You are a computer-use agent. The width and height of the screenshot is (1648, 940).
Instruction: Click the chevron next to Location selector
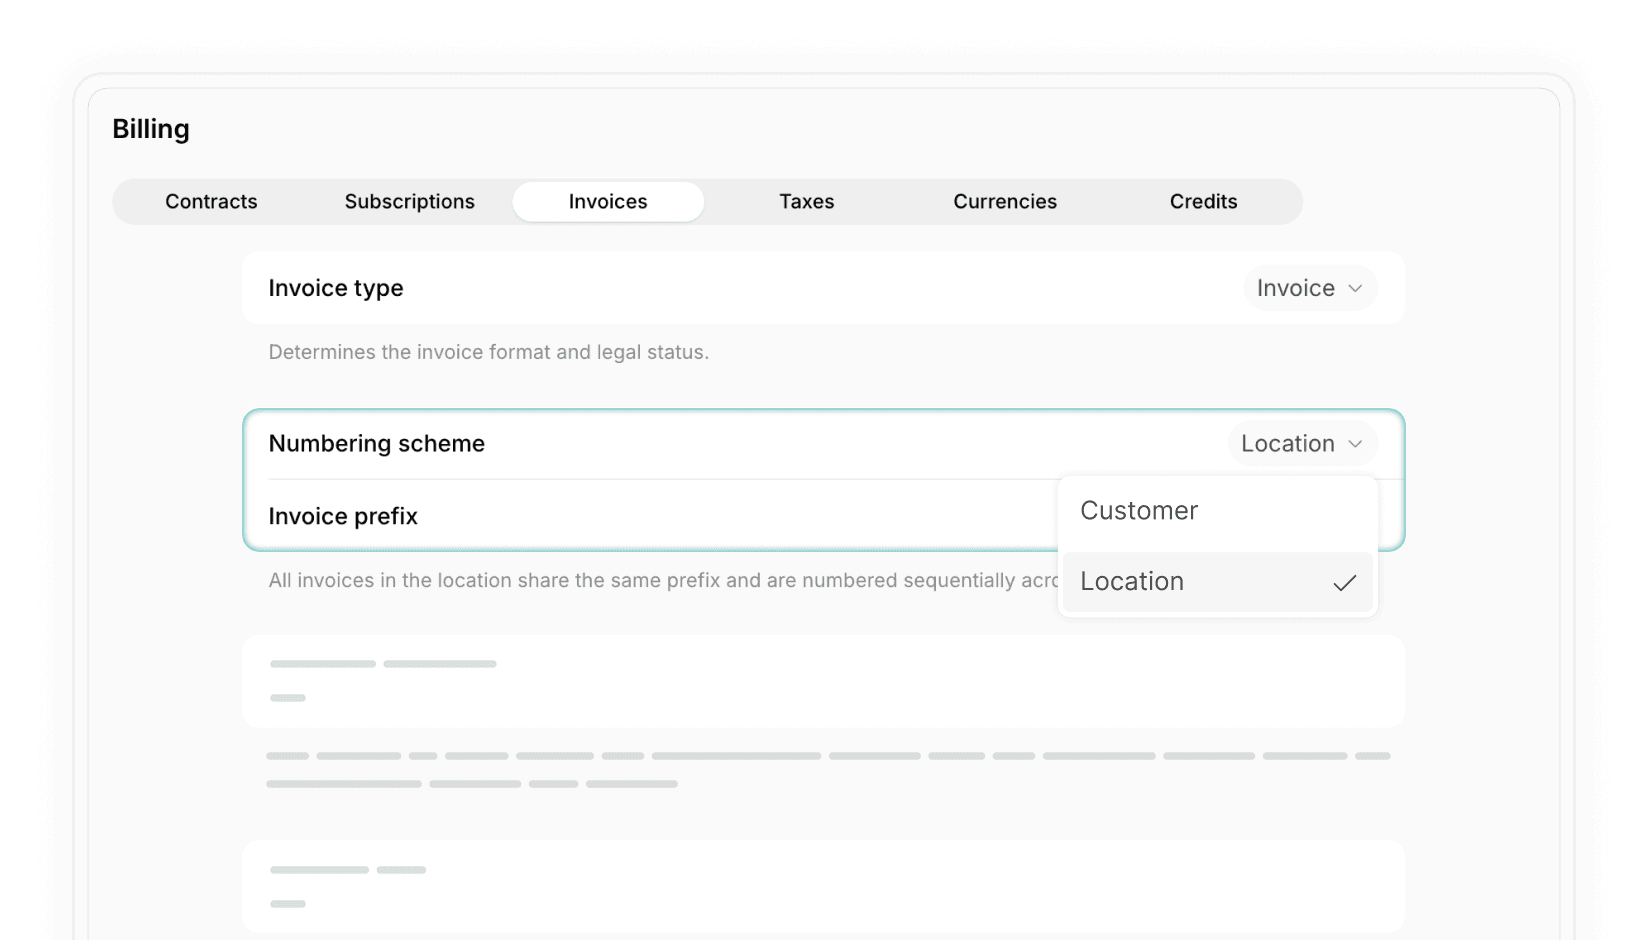[1355, 444]
